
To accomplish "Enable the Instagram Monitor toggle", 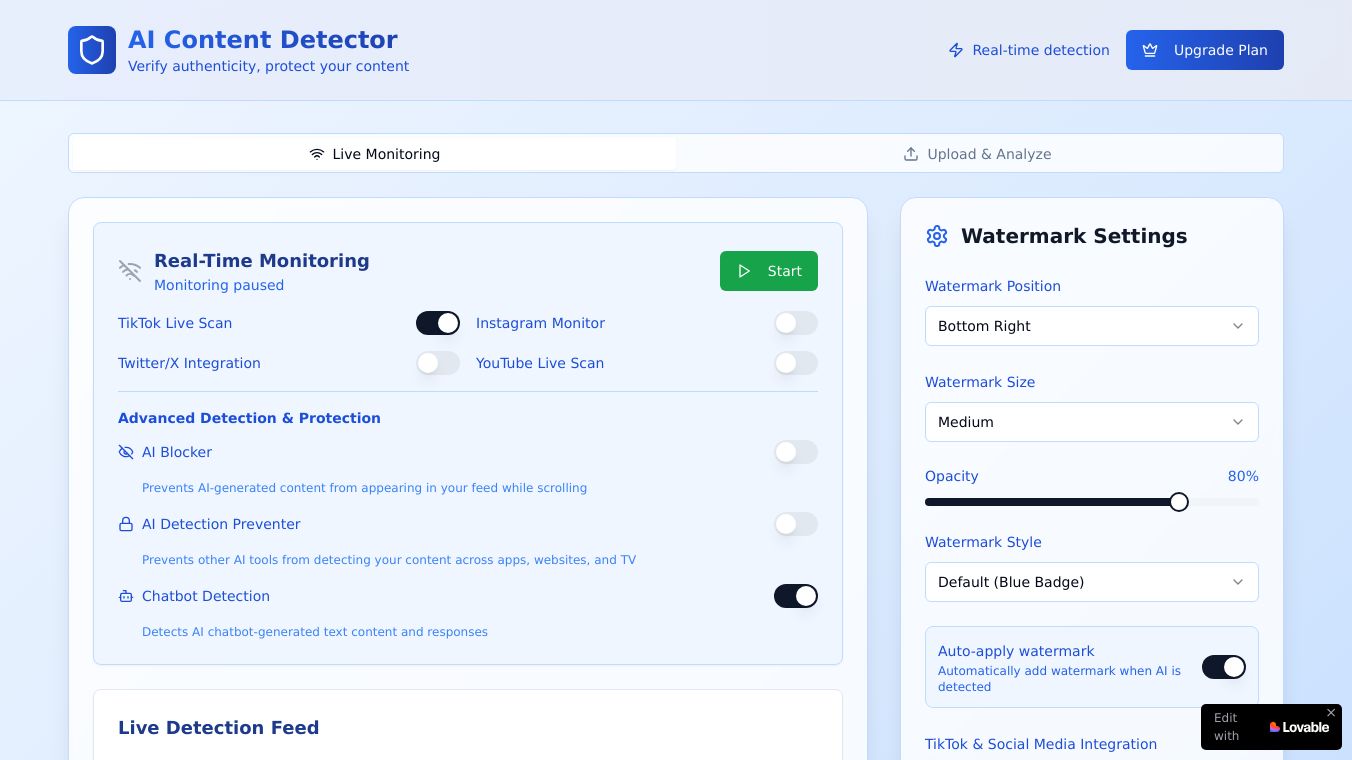I will (796, 323).
